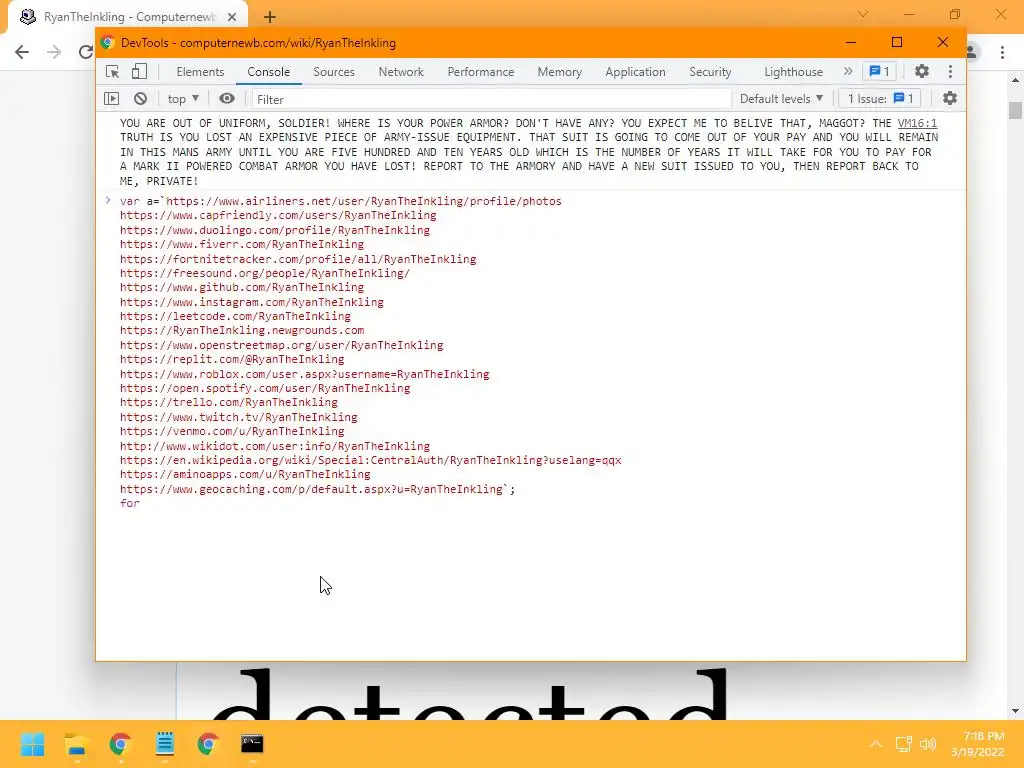The height and width of the screenshot is (768, 1024).
Task: Go back in Chrome
Action: pyautogui.click(x=22, y=52)
